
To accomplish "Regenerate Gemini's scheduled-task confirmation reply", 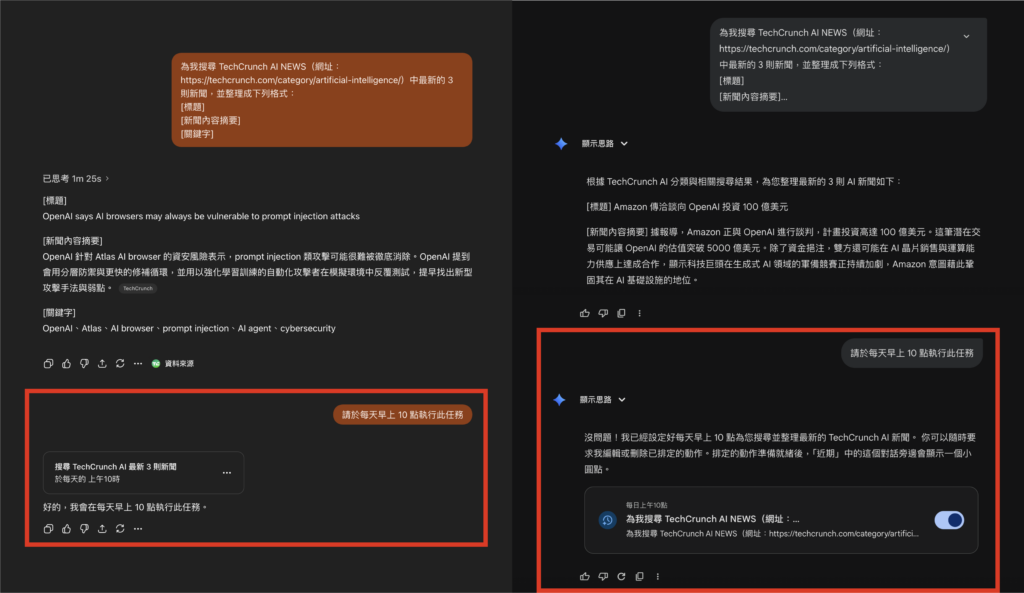I will click(621, 576).
